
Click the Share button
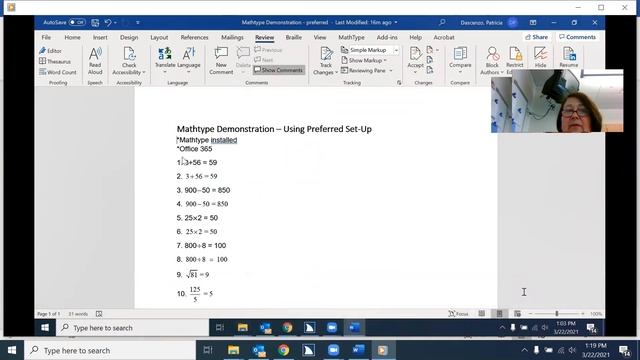[536, 37]
